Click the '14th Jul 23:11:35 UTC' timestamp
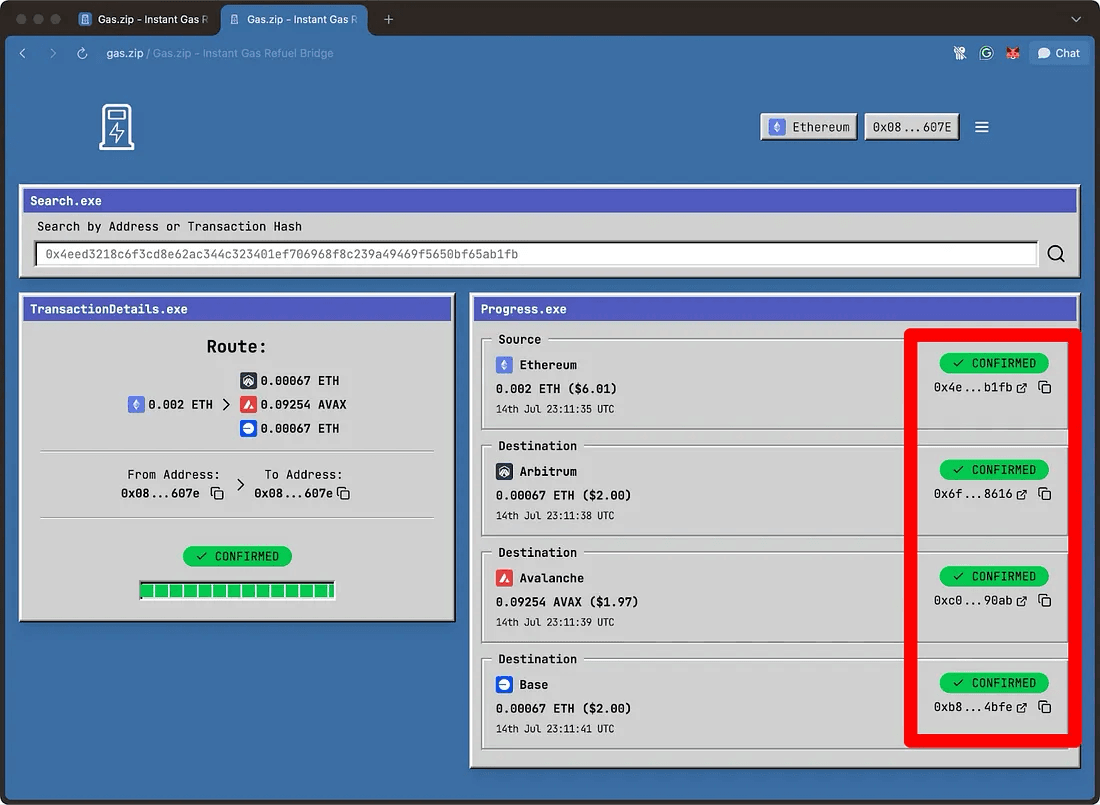The image size is (1100, 805). click(x=555, y=409)
